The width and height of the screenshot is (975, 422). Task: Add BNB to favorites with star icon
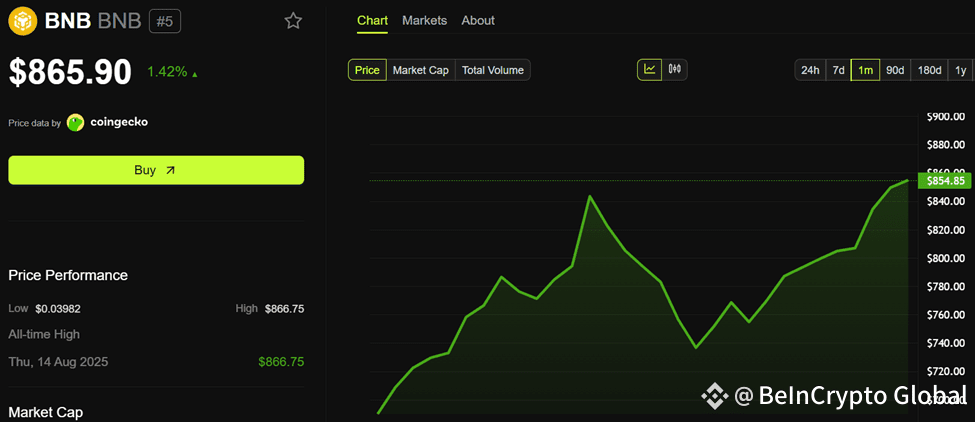tap(293, 21)
